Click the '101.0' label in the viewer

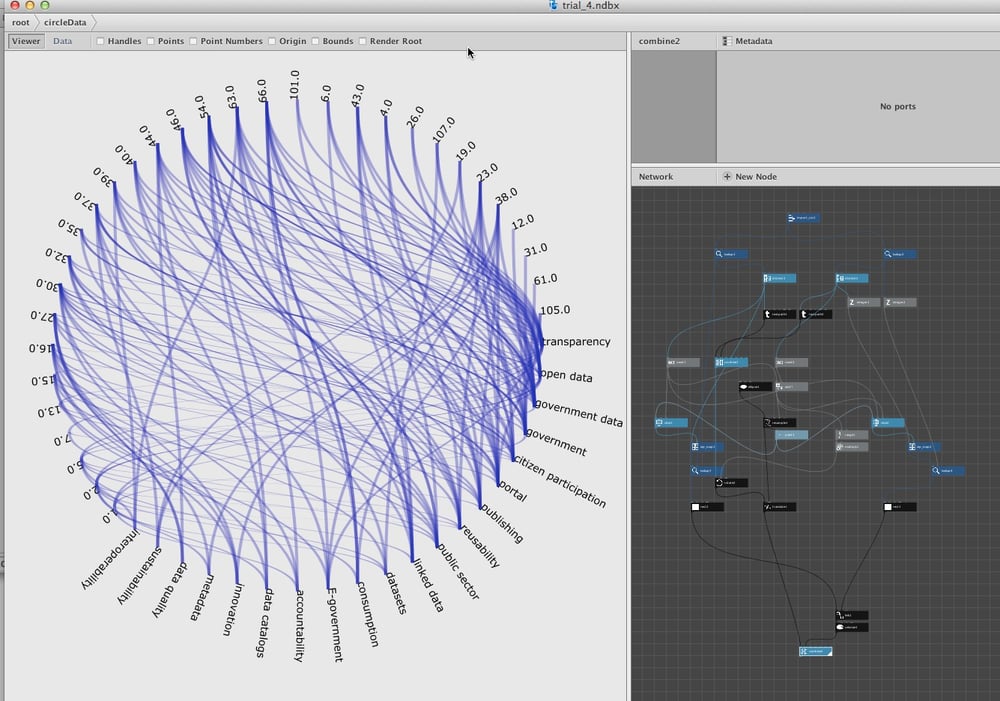pyautogui.click(x=294, y=84)
